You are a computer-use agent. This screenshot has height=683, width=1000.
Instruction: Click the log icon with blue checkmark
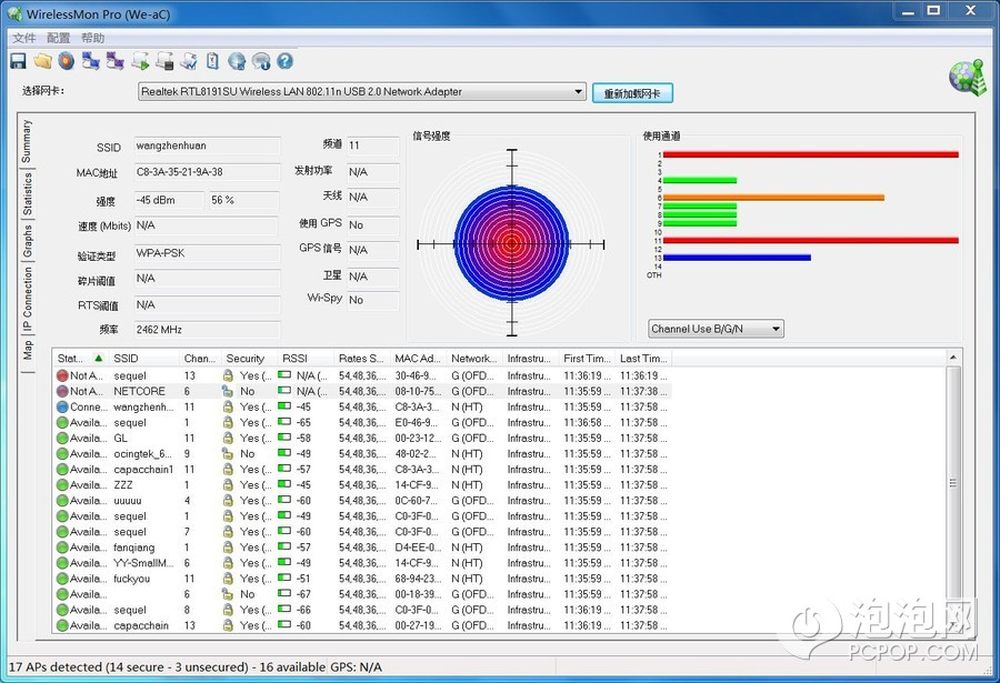click(x=188, y=61)
